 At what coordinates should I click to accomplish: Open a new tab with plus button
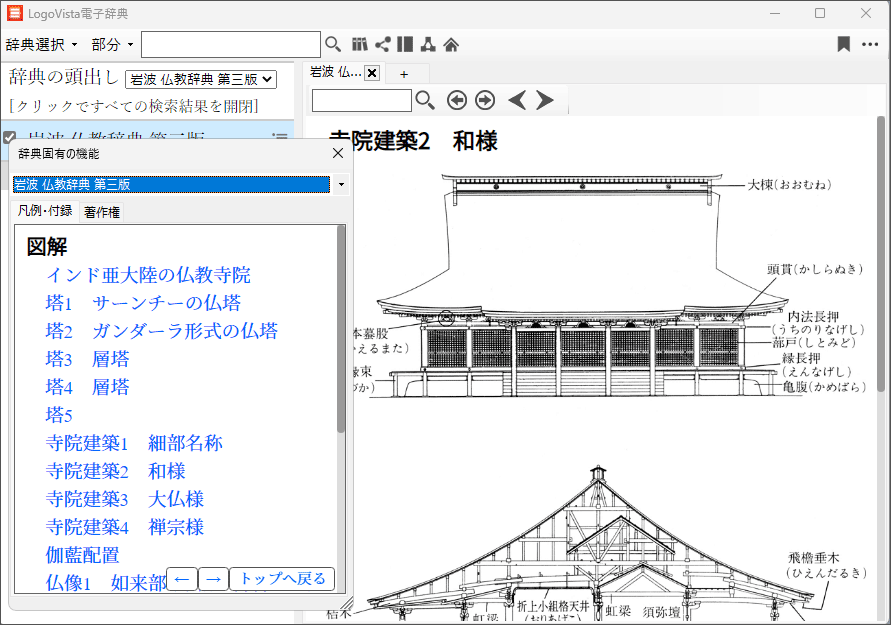[x=404, y=74]
